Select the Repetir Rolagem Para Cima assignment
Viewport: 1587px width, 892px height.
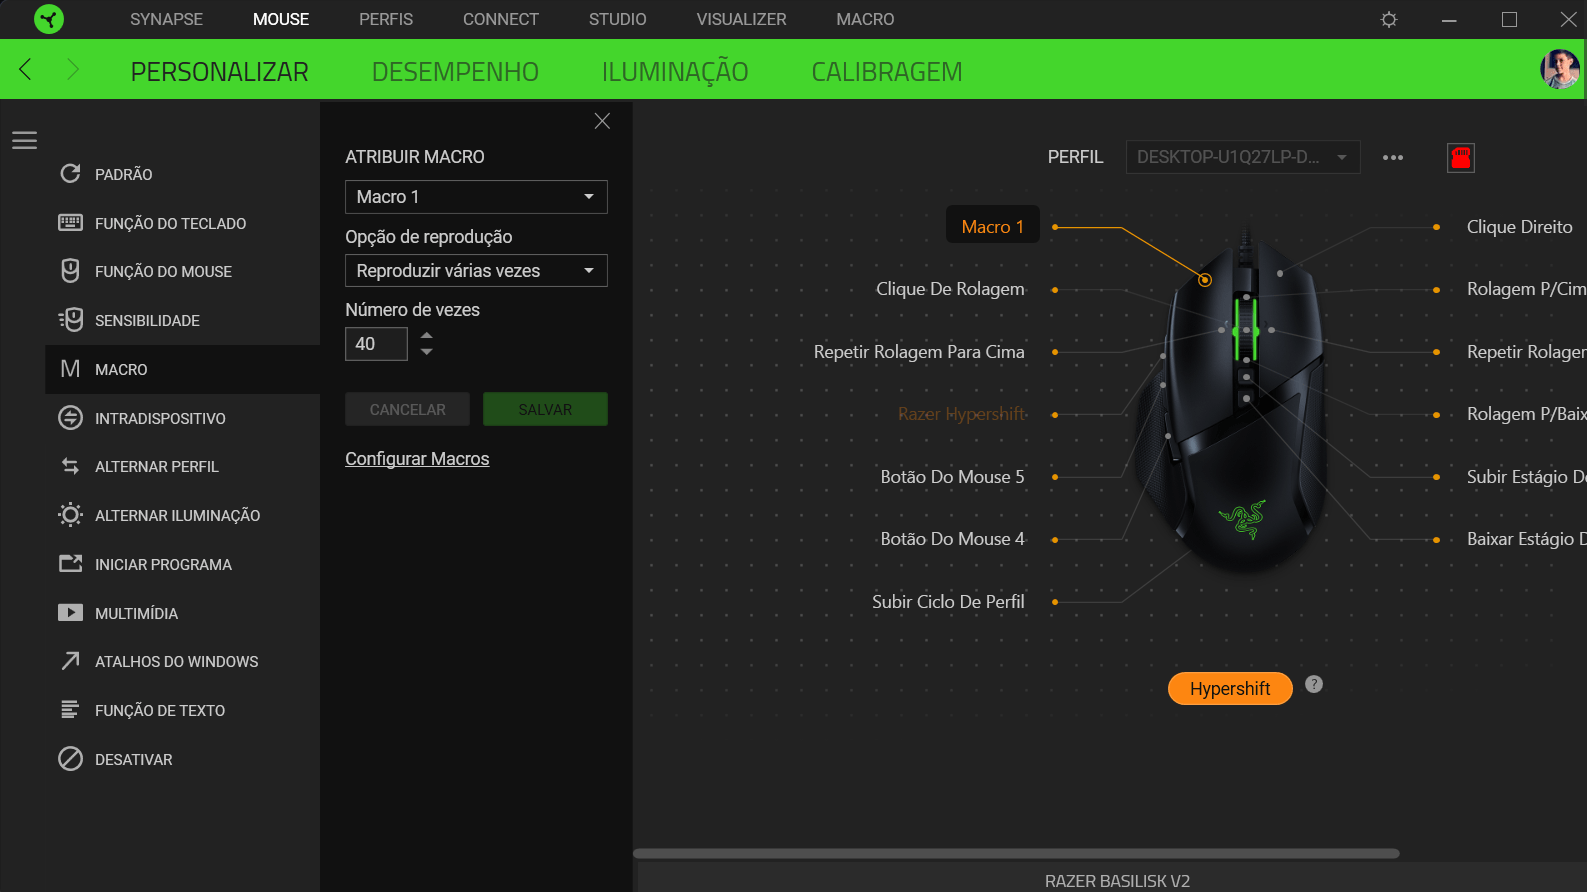click(x=919, y=352)
